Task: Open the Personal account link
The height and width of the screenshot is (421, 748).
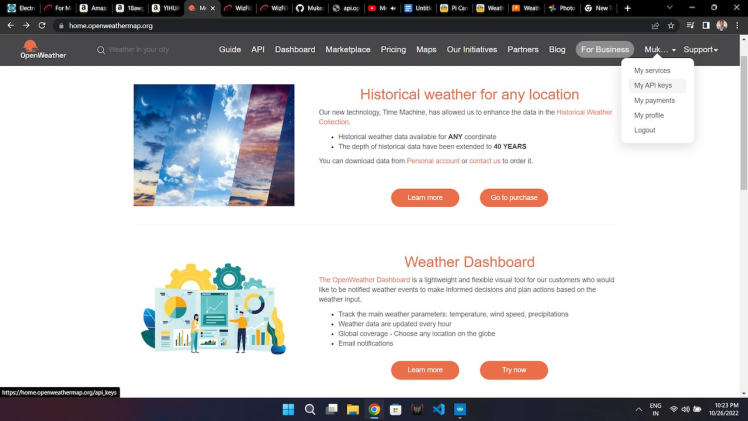Action: click(433, 161)
